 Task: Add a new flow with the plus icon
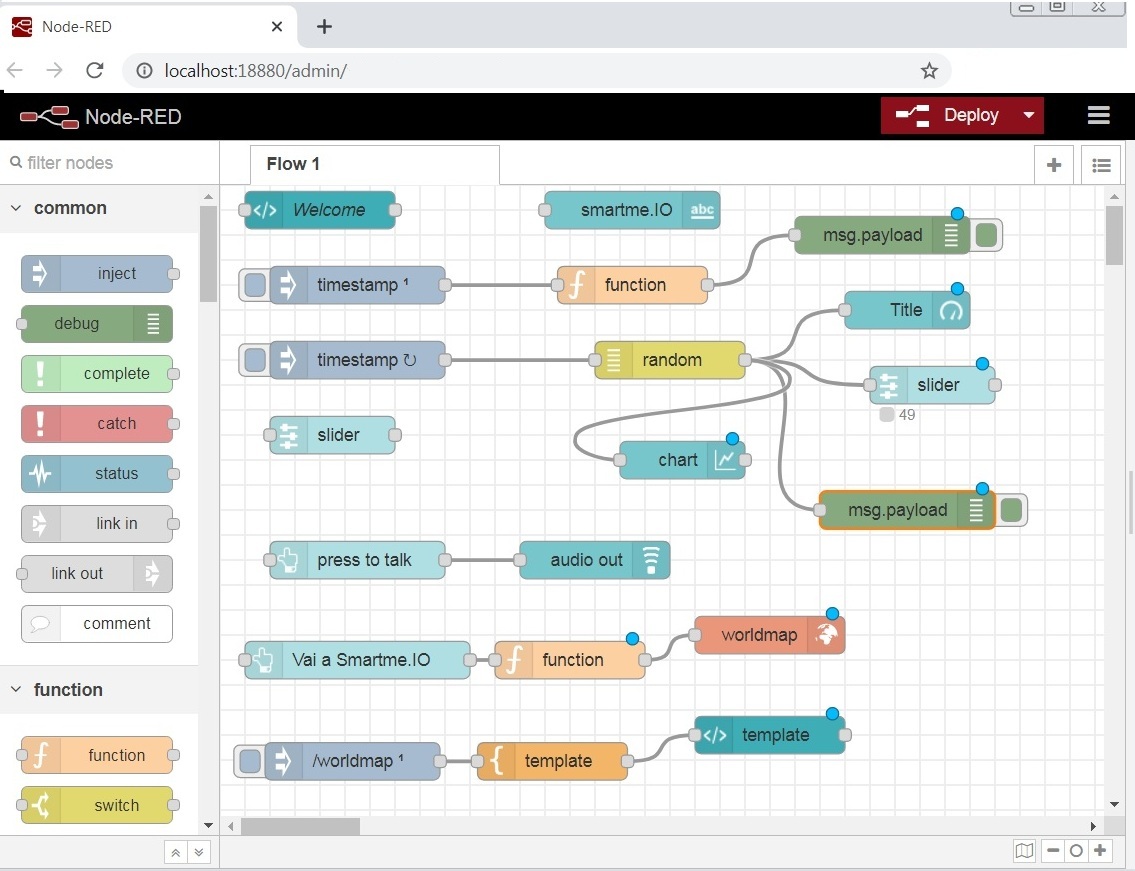click(1053, 164)
